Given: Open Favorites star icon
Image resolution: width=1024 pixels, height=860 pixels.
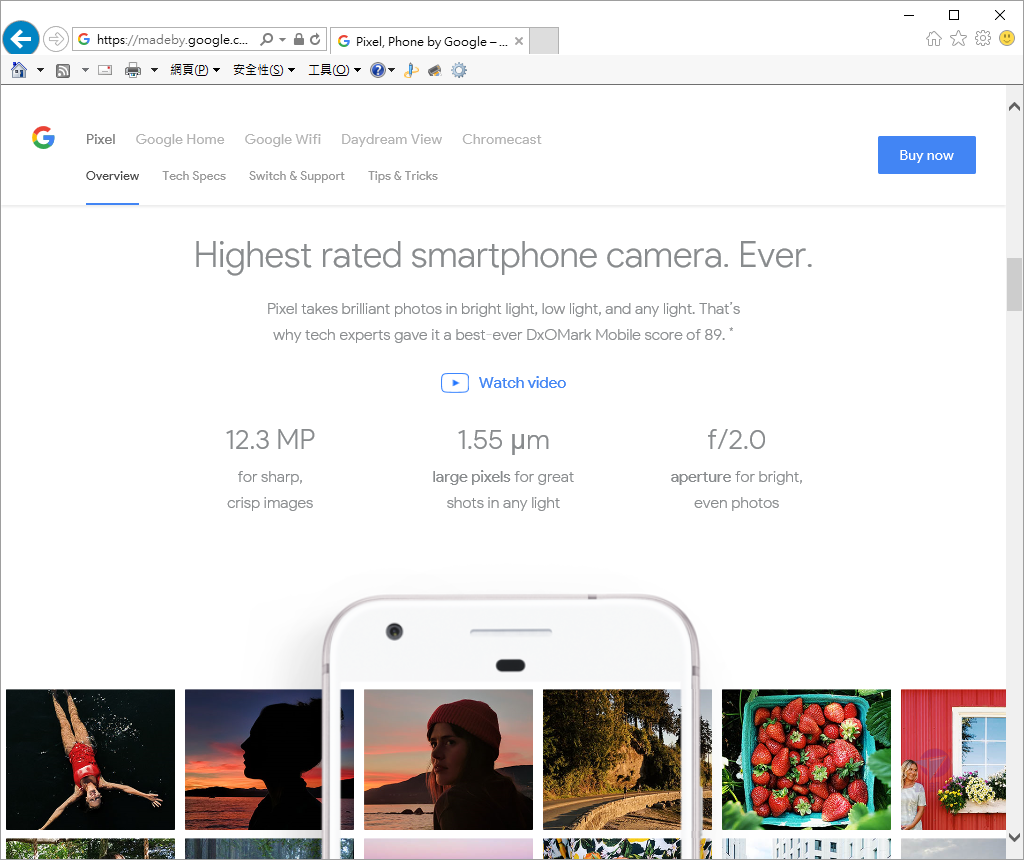Looking at the screenshot, I should [x=958, y=39].
